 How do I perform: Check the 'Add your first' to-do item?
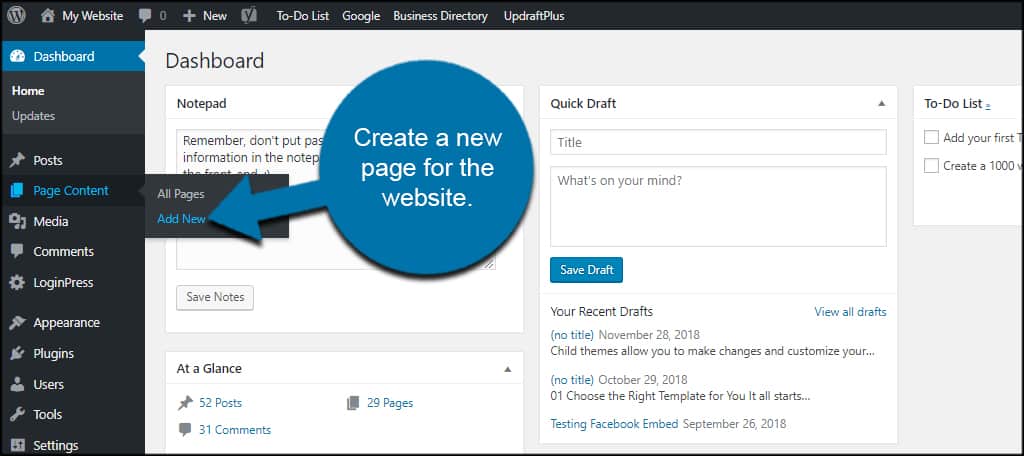[x=931, y=137]
